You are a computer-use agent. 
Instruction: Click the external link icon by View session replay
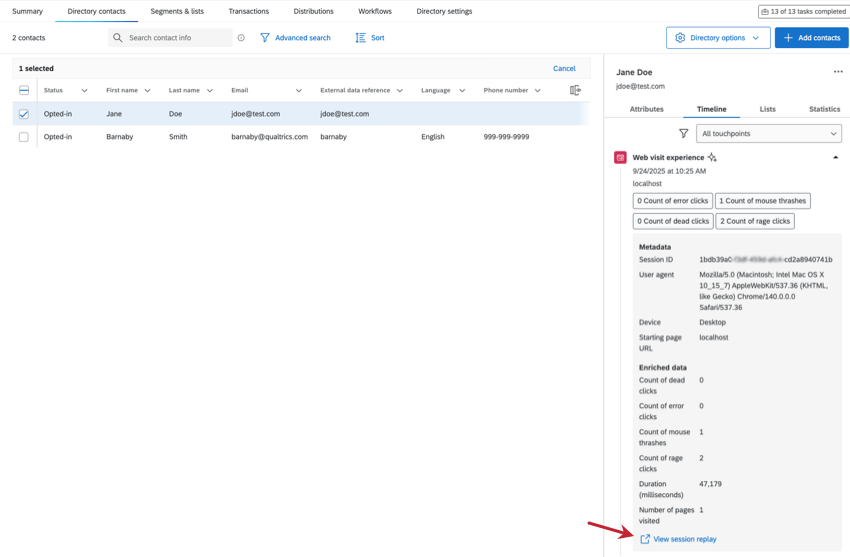click(645, 539)
